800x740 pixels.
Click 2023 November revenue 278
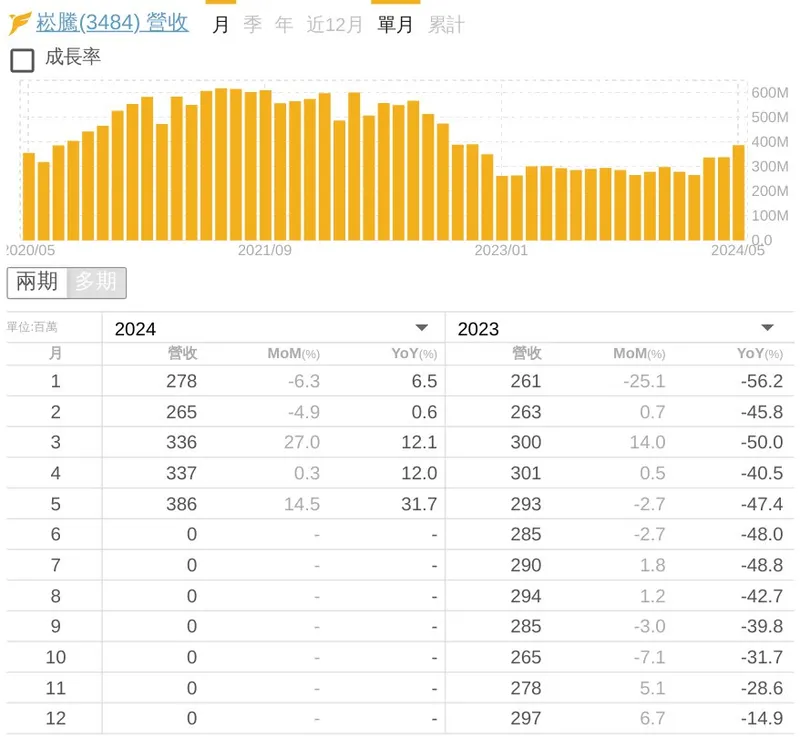point(526,688)
